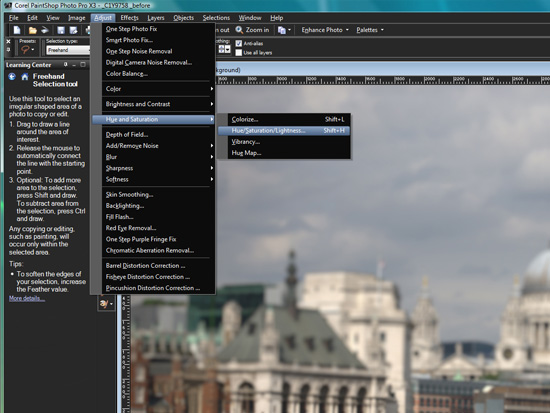Toggle the Anti-alias checkbox
The image size is (550, 413).
pos(239,44)
